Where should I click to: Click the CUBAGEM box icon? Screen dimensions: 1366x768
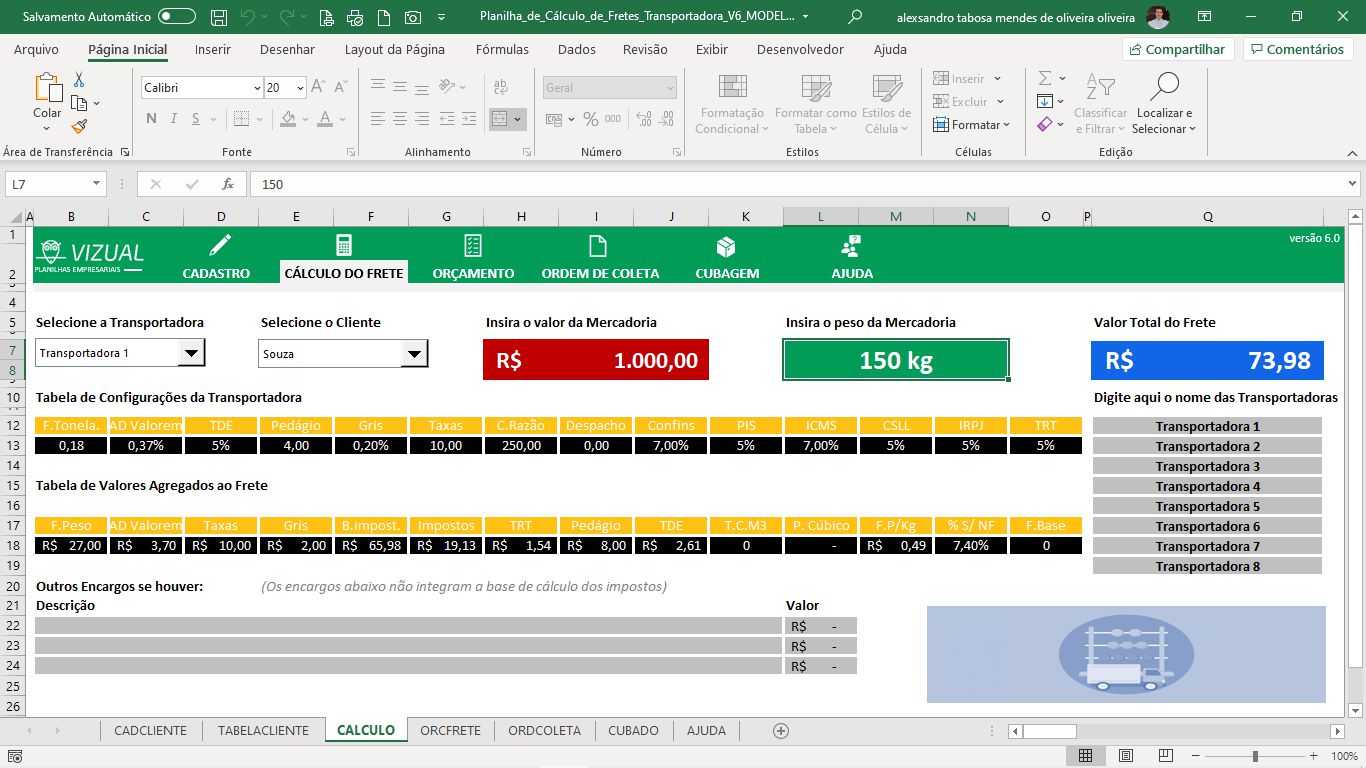pos(726,246)
